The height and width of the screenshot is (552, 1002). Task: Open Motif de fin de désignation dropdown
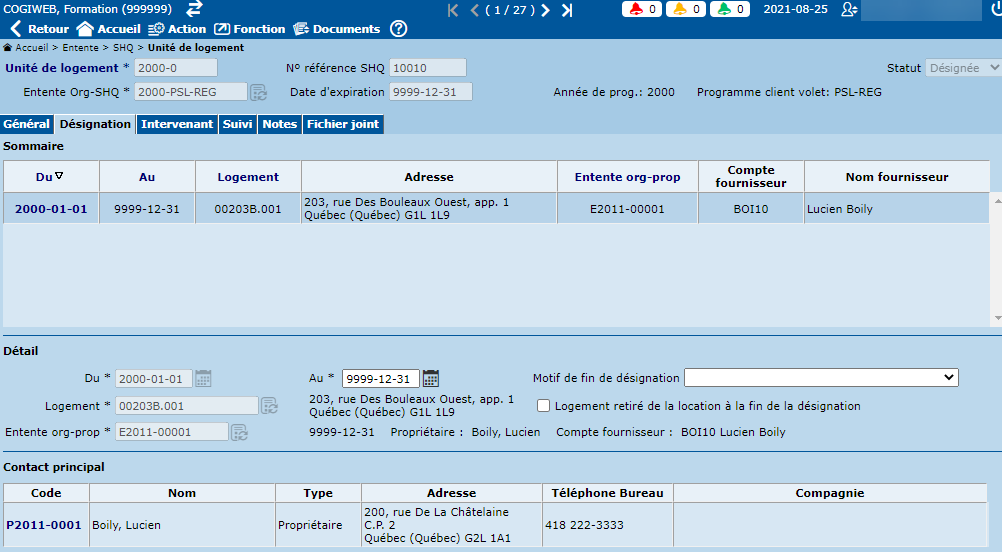coord(820,378)
